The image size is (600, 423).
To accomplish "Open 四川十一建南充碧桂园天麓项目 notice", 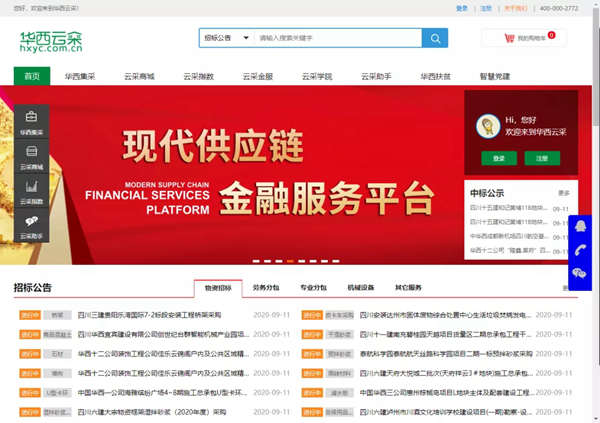I will (445, 335).
